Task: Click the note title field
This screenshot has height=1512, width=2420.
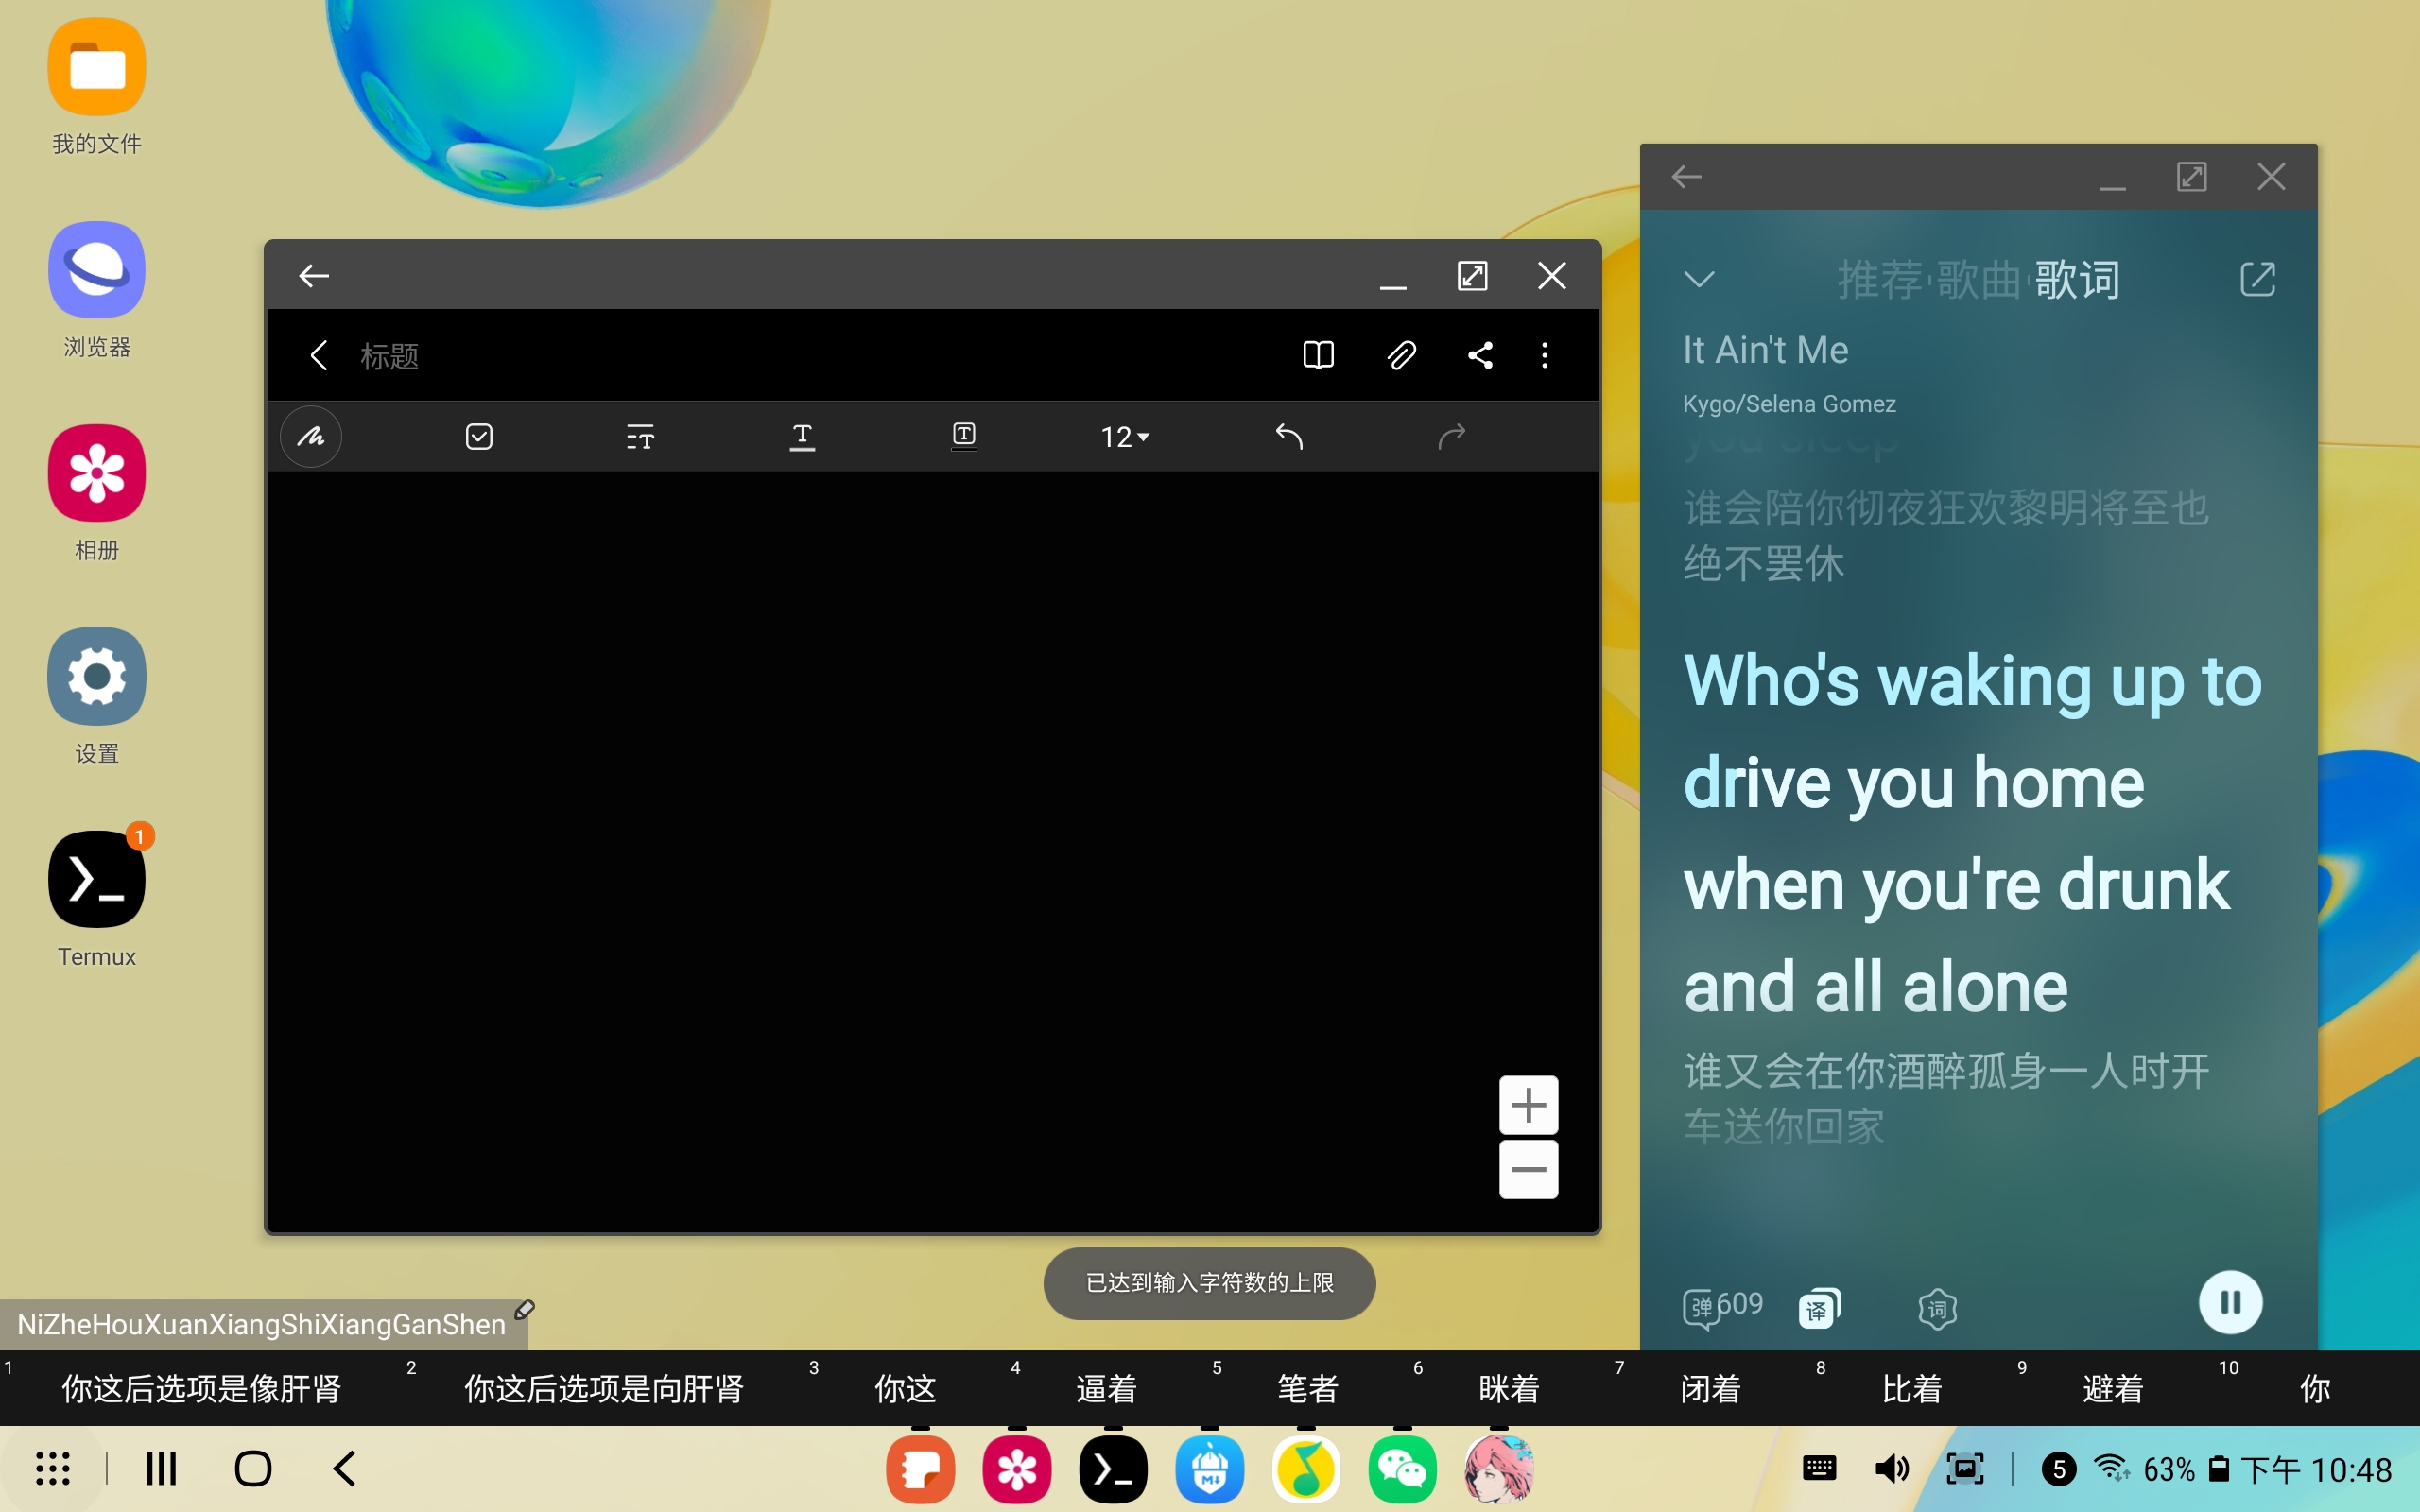Action: click(390, 356)
